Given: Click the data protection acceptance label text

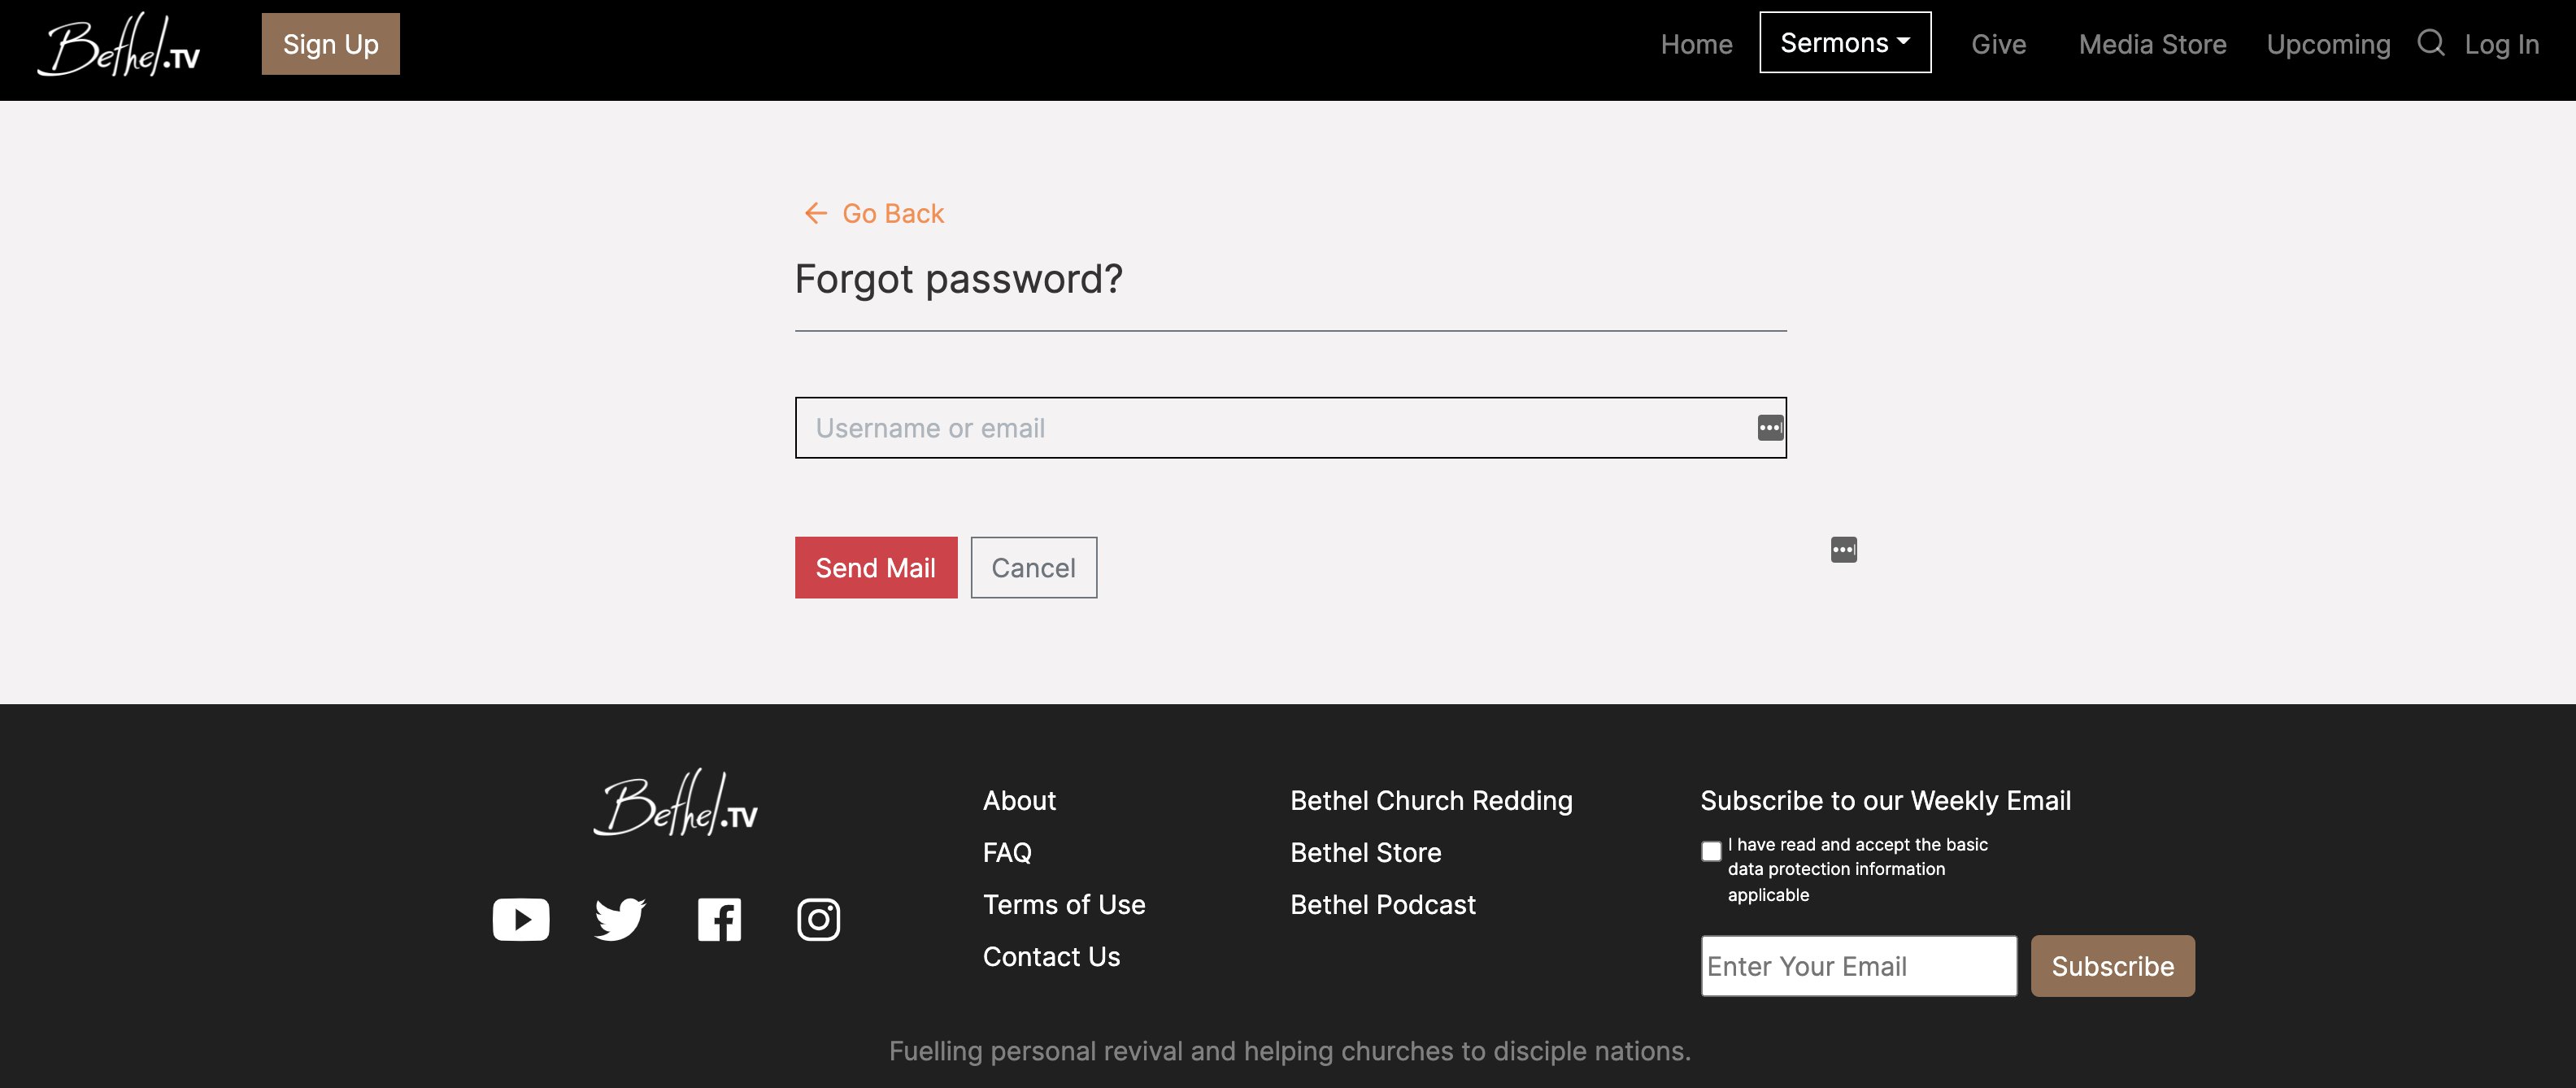Looking at the screenshot, I should point(1857,869).
